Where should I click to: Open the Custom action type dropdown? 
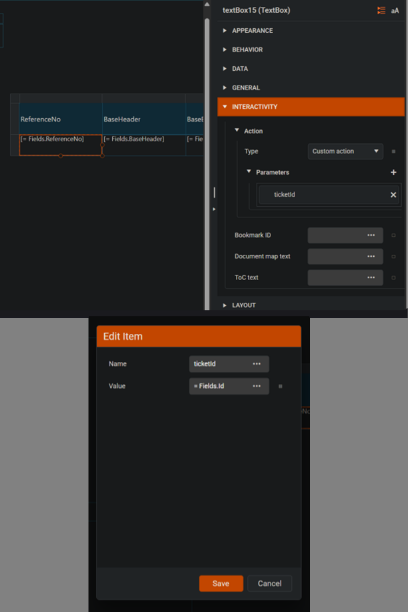coord(345,151)
